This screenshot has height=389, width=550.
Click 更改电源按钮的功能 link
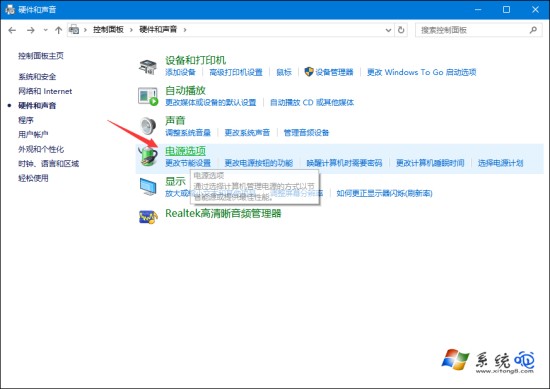coord(259,163)
